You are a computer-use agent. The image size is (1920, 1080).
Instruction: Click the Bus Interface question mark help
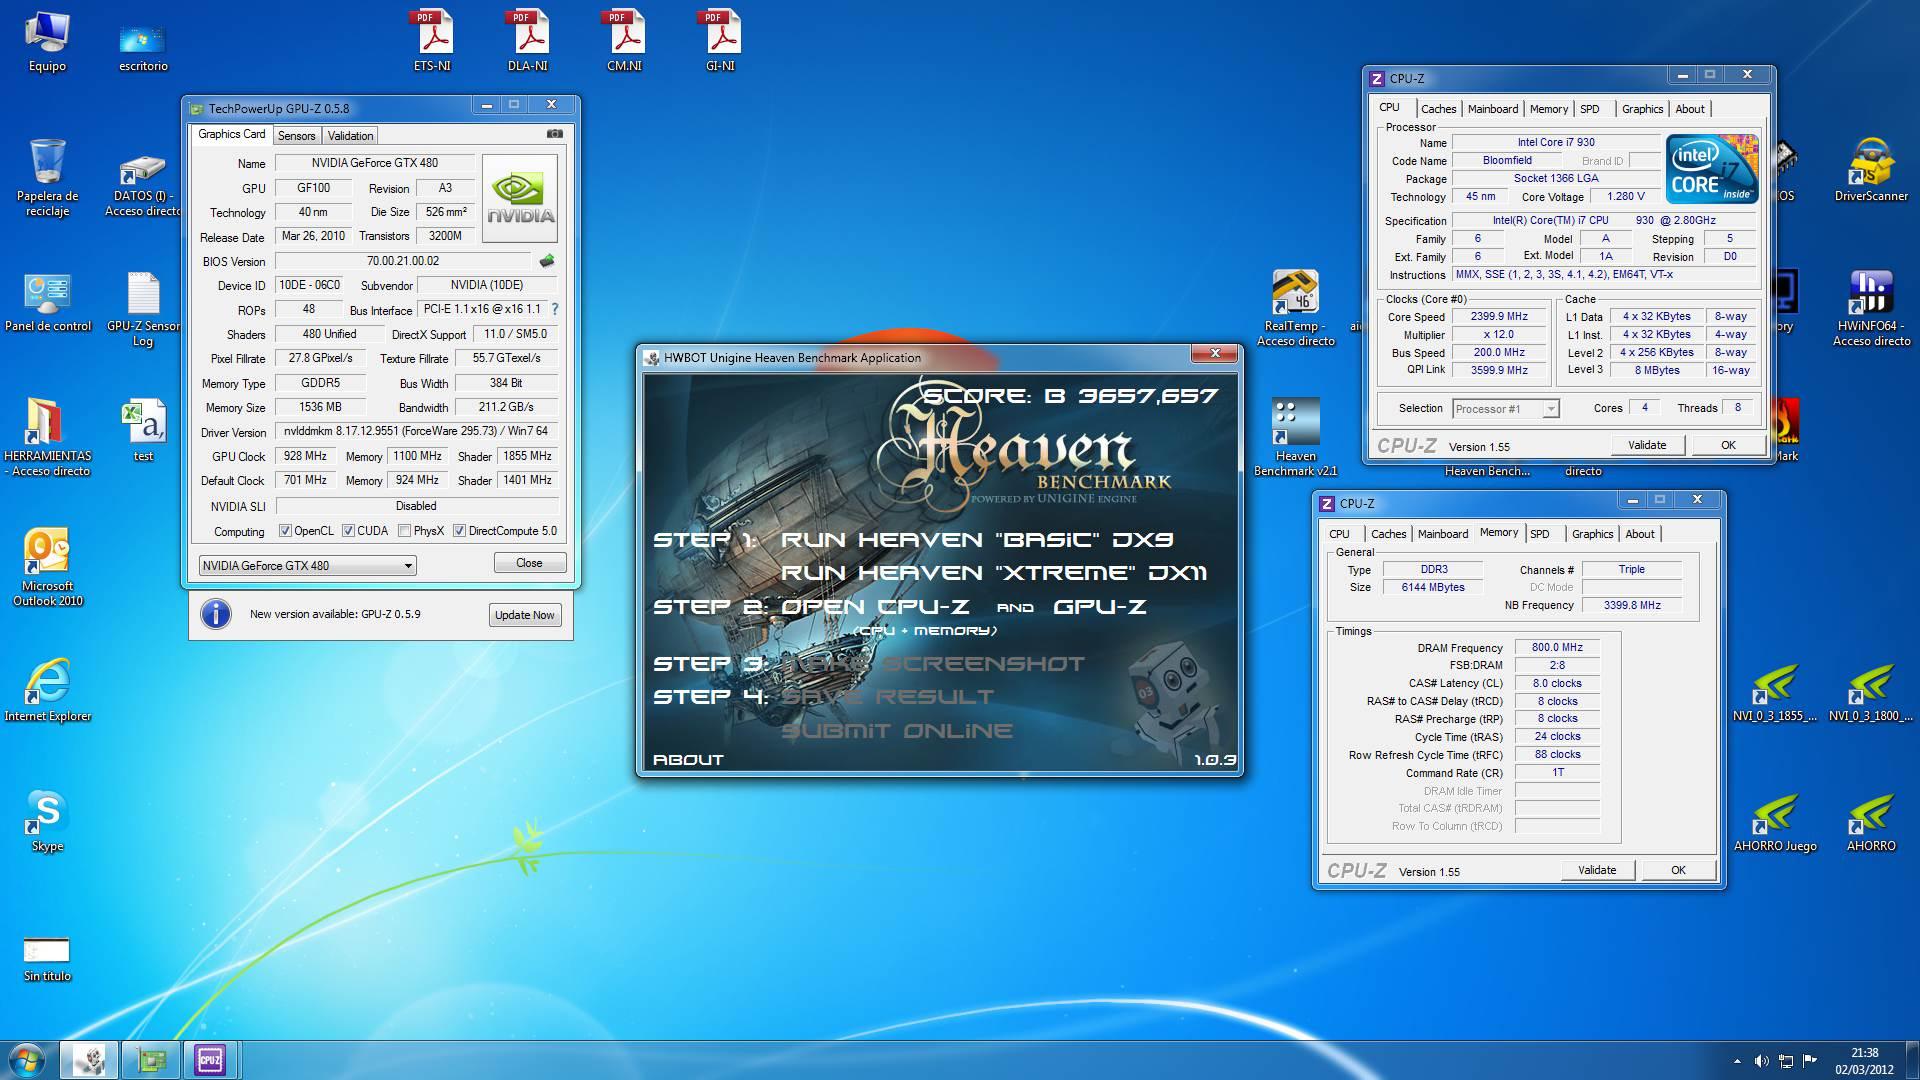click(555, 309)
